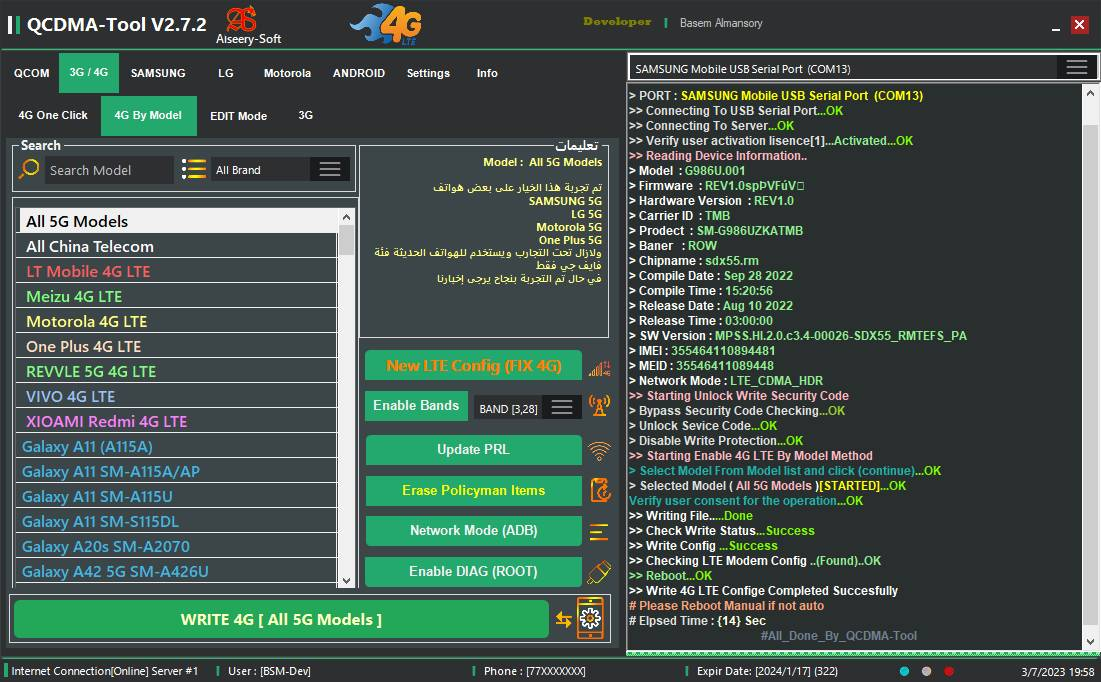The width and height of the screenshot is (1101, 682).
Task: Open the QCOM tab
Action: (32, 73)
